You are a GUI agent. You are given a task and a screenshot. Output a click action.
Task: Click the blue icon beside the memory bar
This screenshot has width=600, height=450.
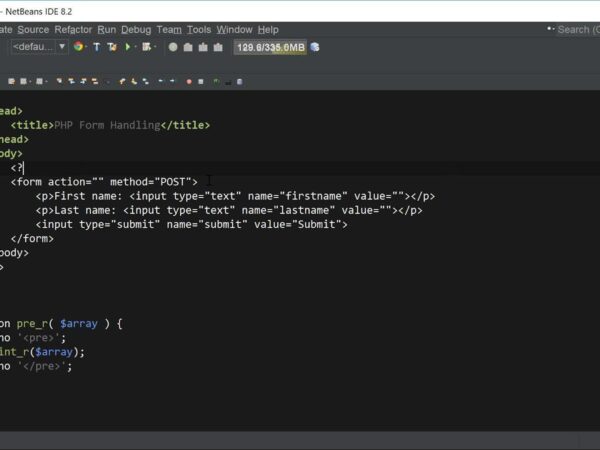[315, 47]
